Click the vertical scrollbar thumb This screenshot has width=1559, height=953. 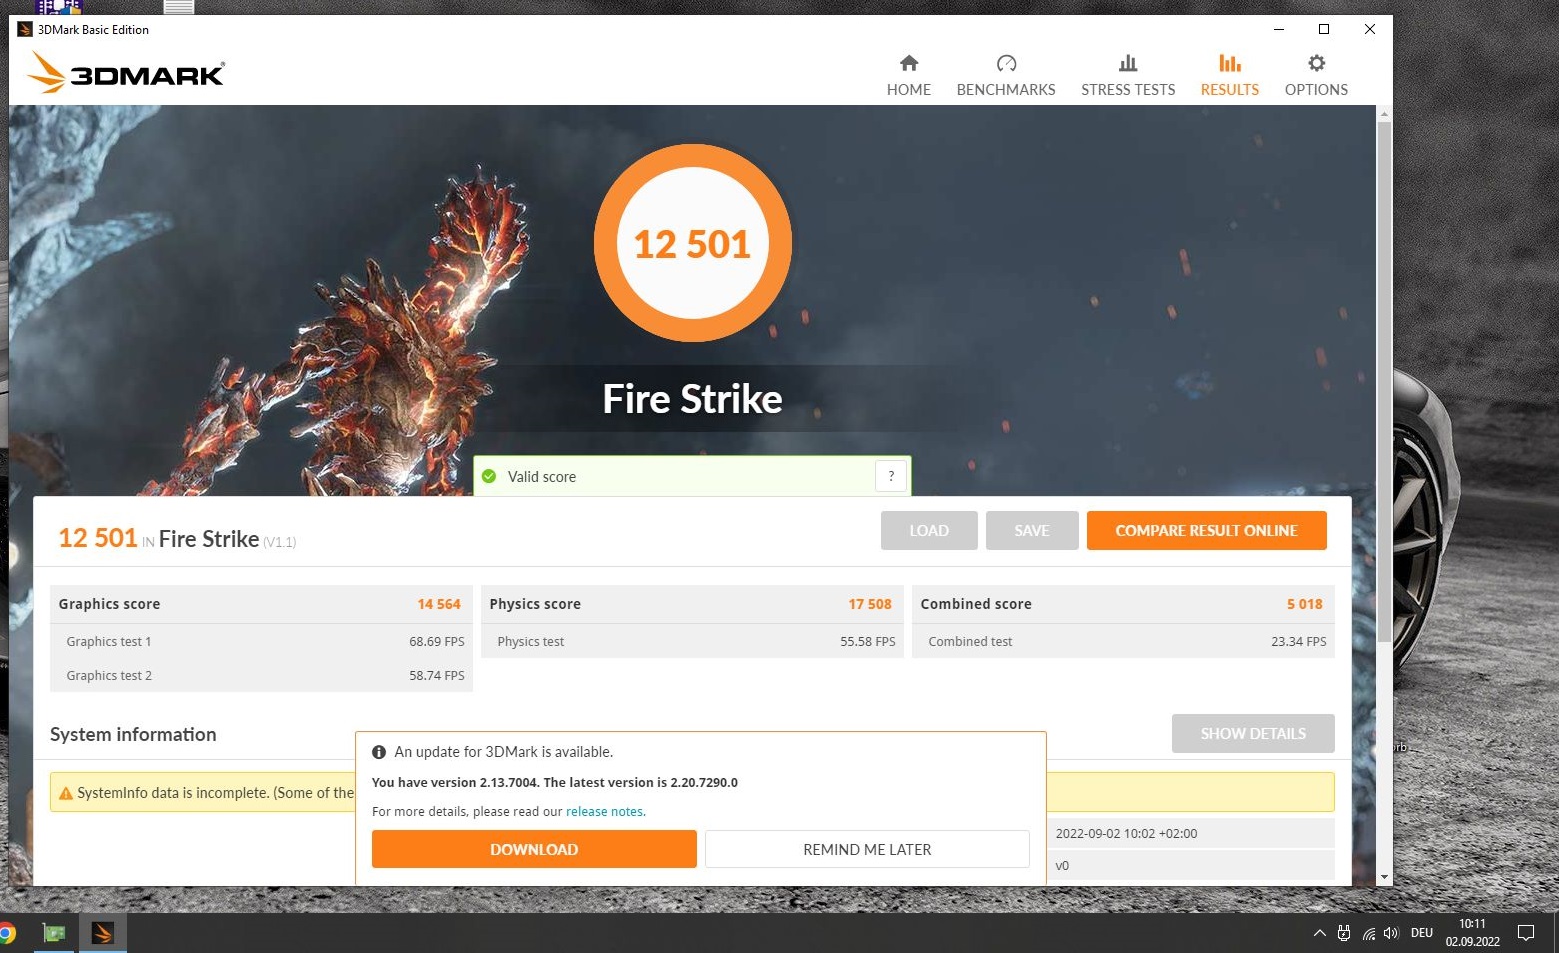[1384, 380]
